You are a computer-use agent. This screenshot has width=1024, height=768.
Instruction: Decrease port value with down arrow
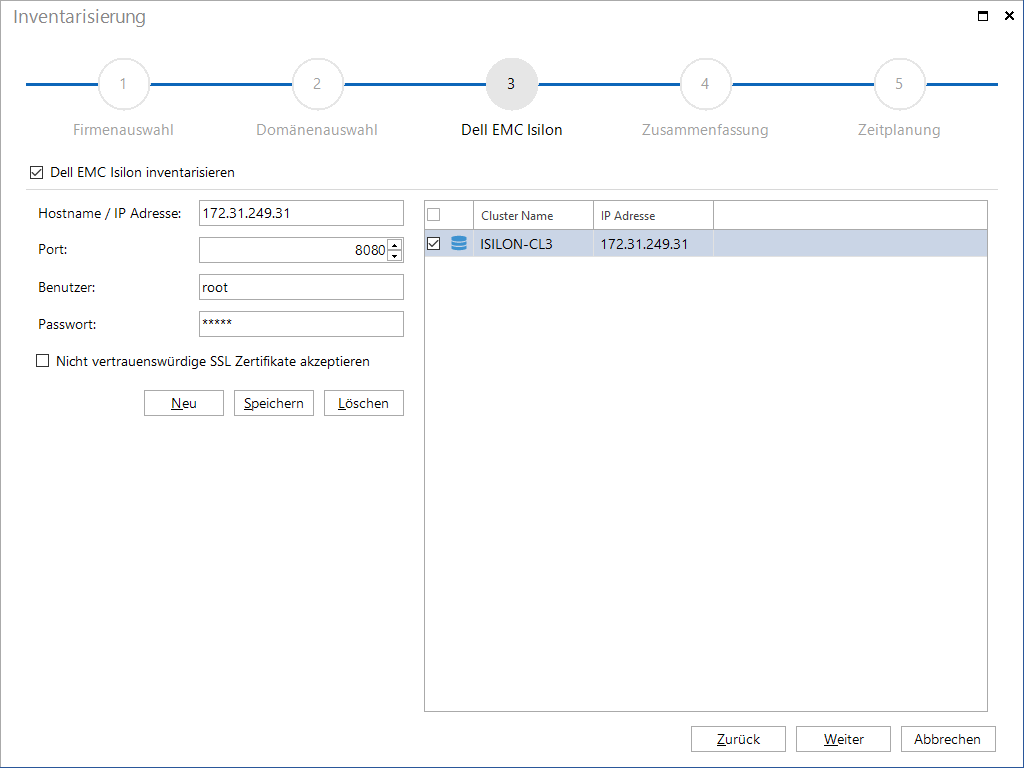[x=394, y=255]
